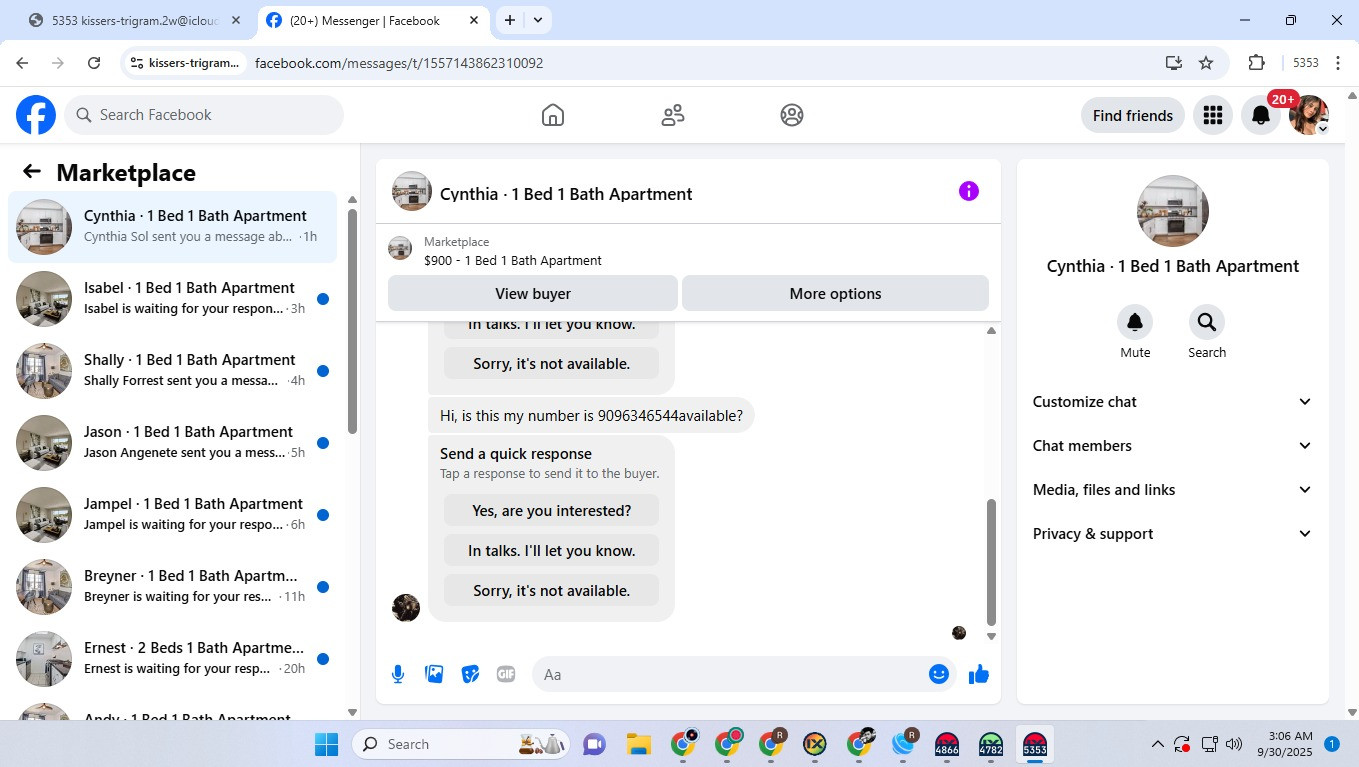Click the View buyer button
The image size is (1359, 767).
(x=533, y=294)
